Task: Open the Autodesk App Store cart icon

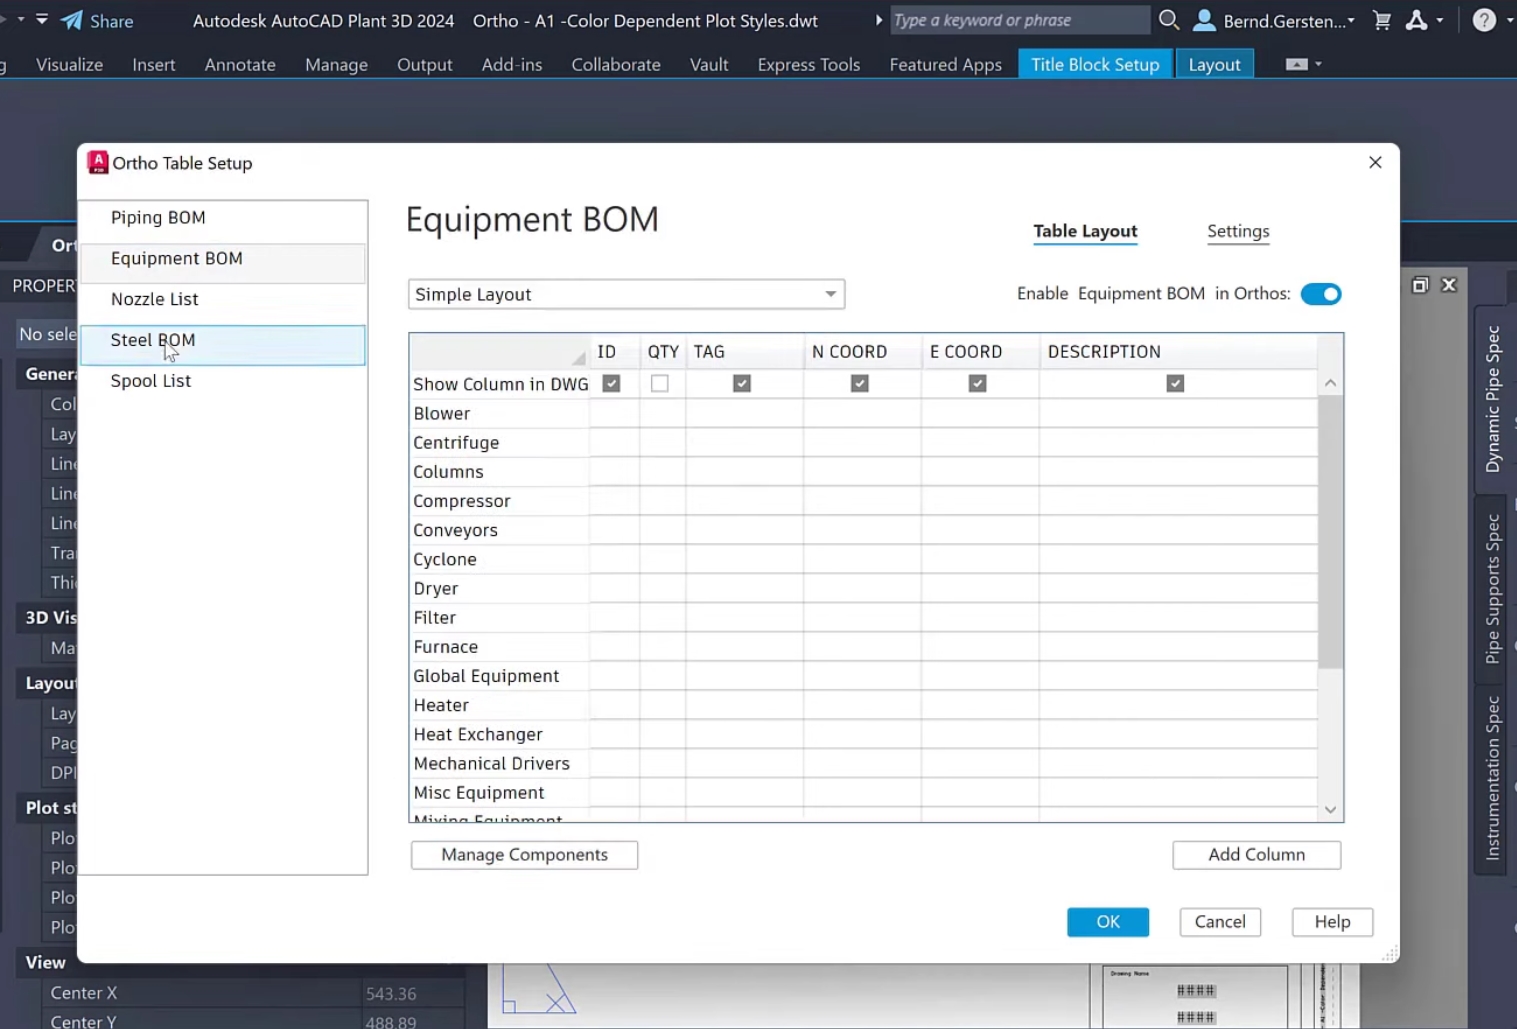Action: coord(1382,20)
